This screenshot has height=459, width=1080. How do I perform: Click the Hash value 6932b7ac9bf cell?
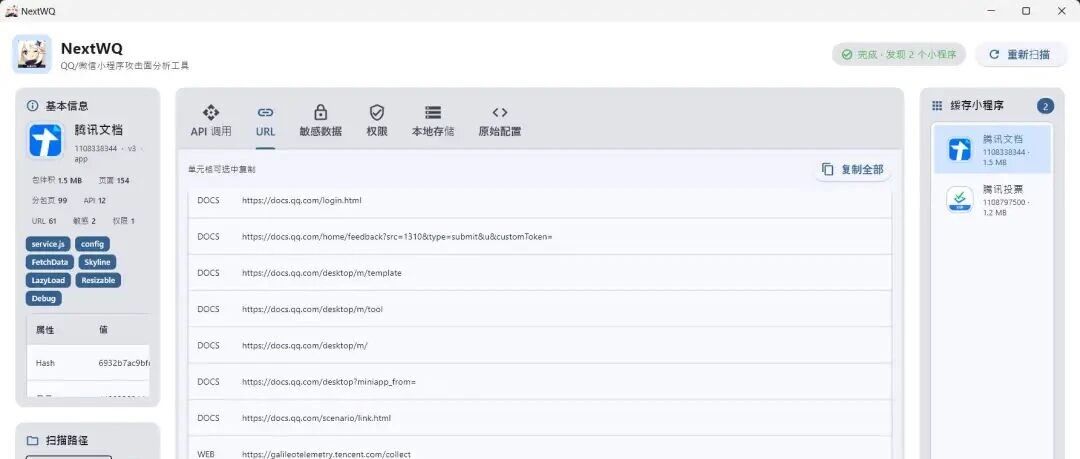pos(124,363)
